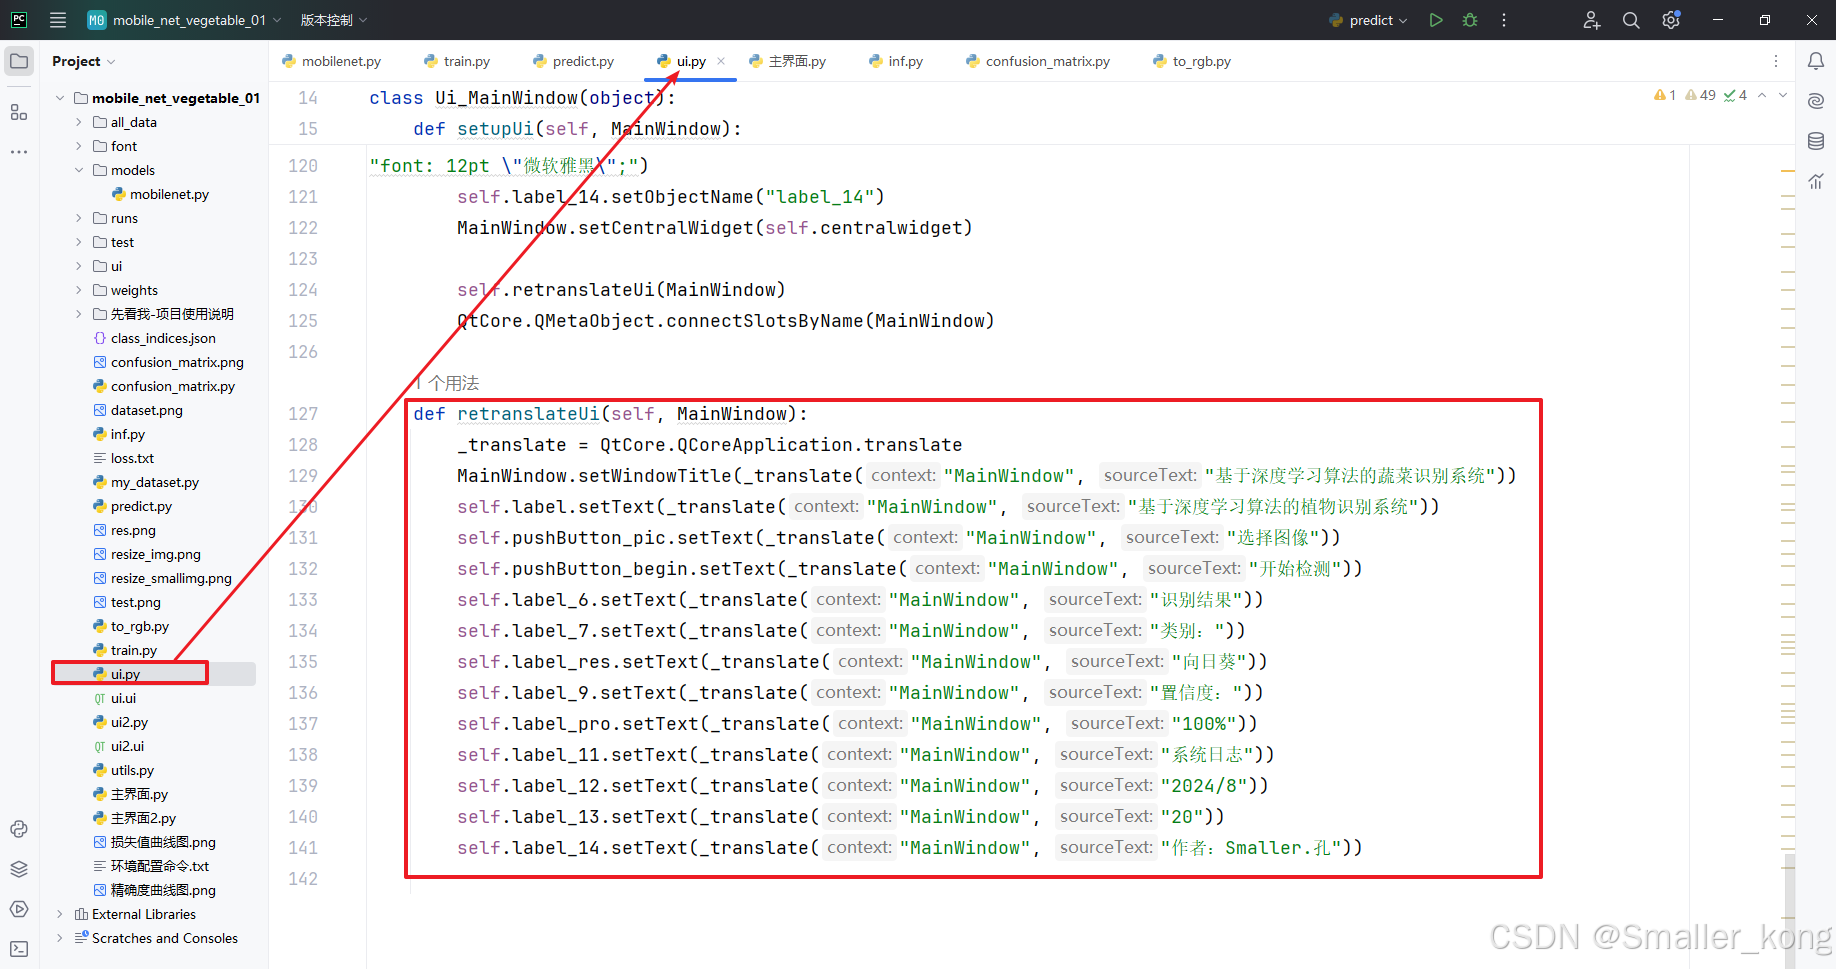1836x969 pixels.
Task: Collapse the mobile_net_vegetable_01 root folder
Action: coord(60,98)
